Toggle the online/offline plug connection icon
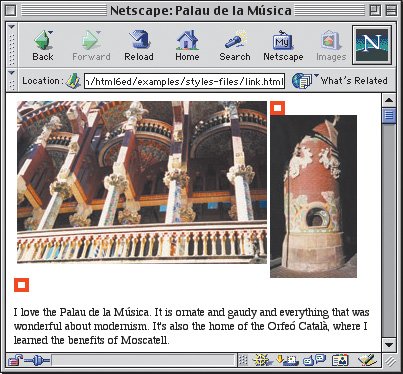Screen dimensions: 403x374 [x=37, y=360]
